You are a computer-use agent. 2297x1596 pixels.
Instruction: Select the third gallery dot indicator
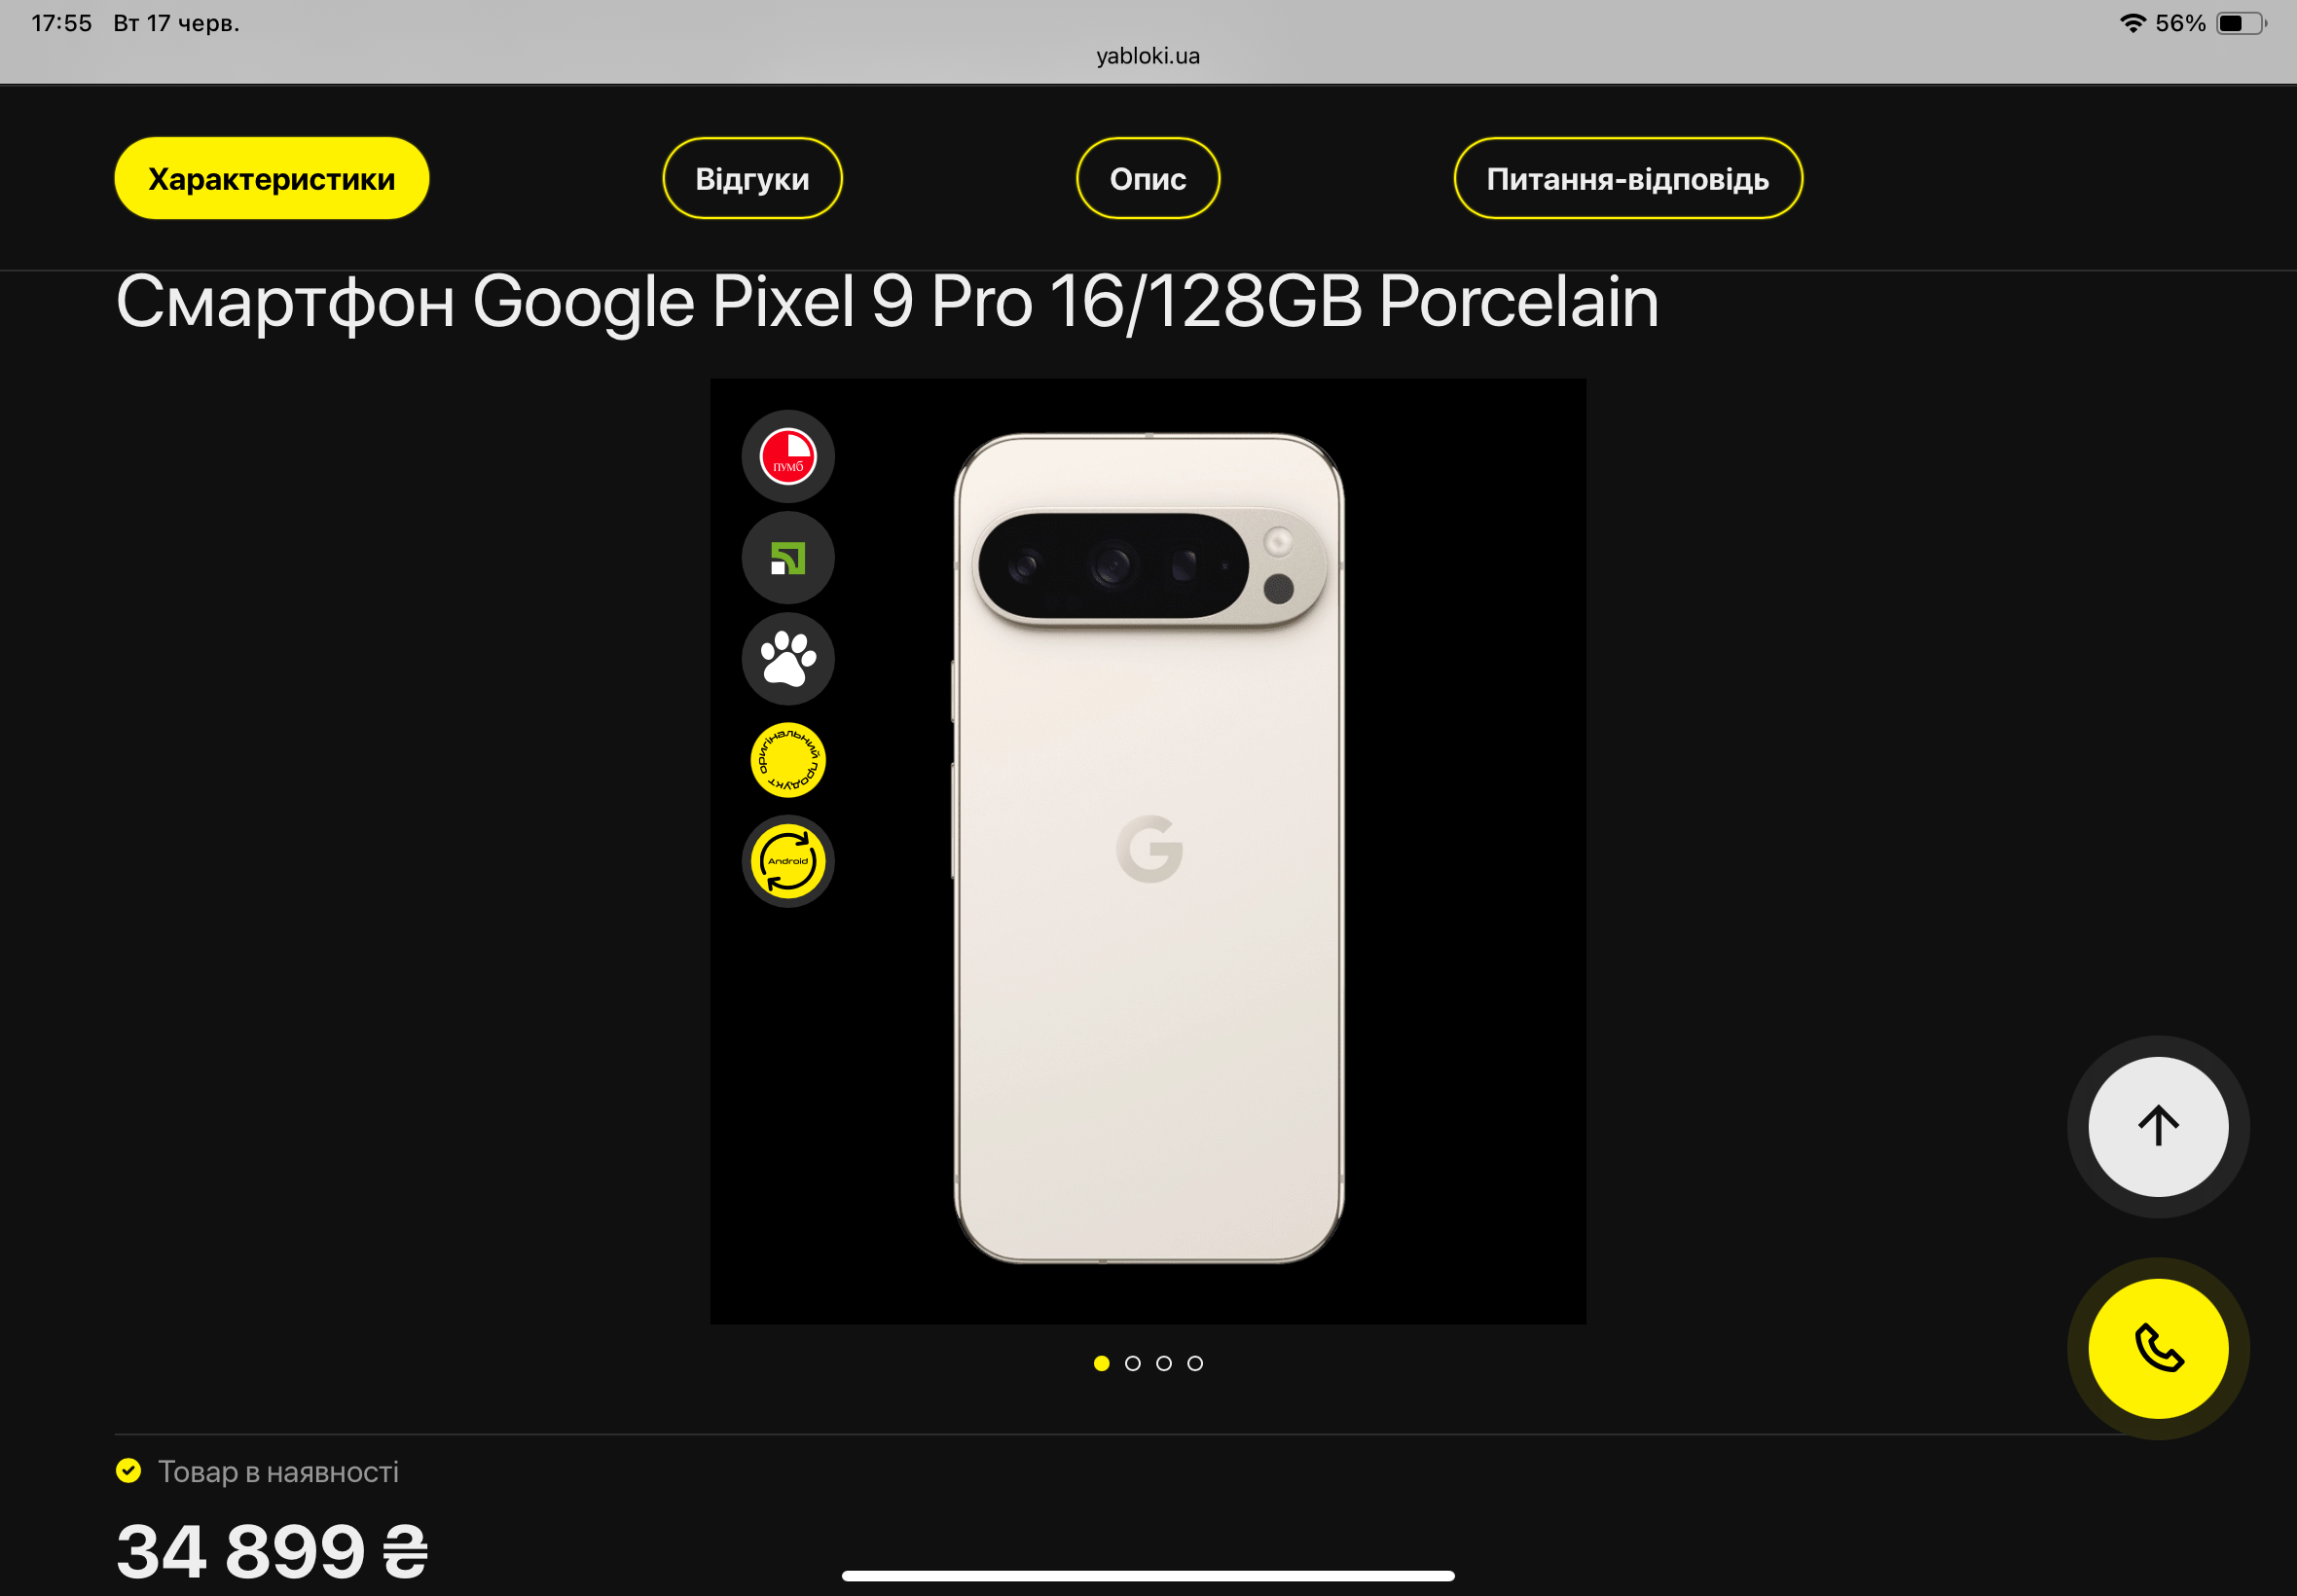(1163, 1363)
